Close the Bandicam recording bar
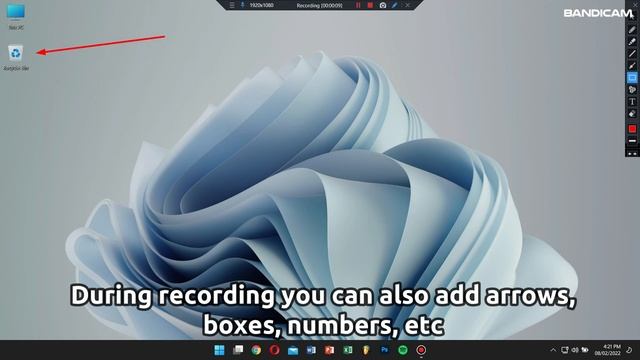This screenshot has height=360, width=640. (407, 5)
